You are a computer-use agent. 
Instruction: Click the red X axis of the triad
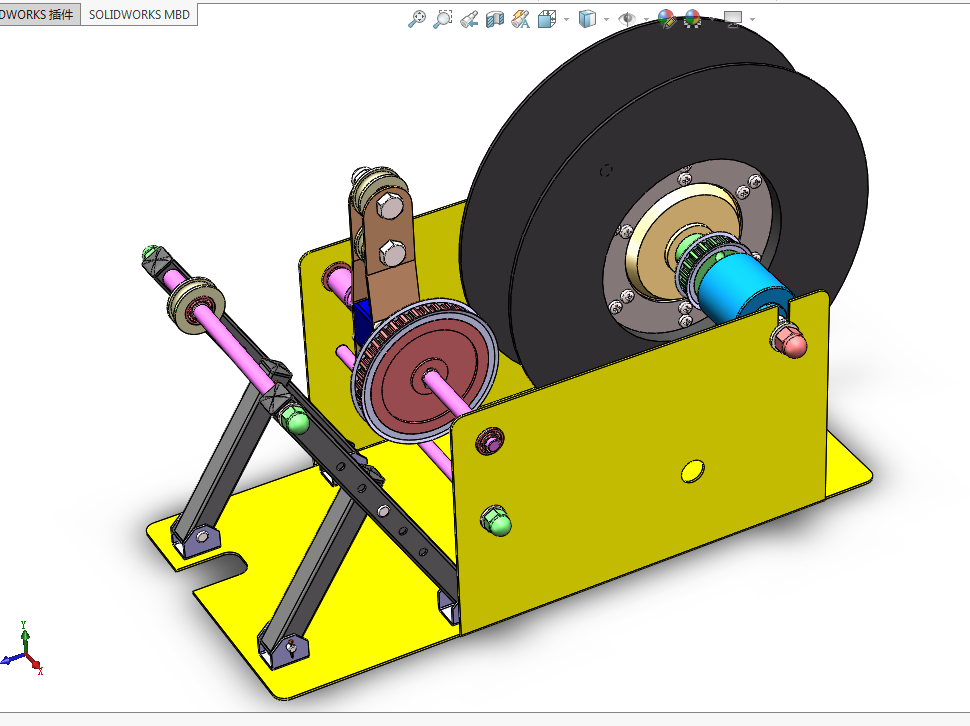35,664
